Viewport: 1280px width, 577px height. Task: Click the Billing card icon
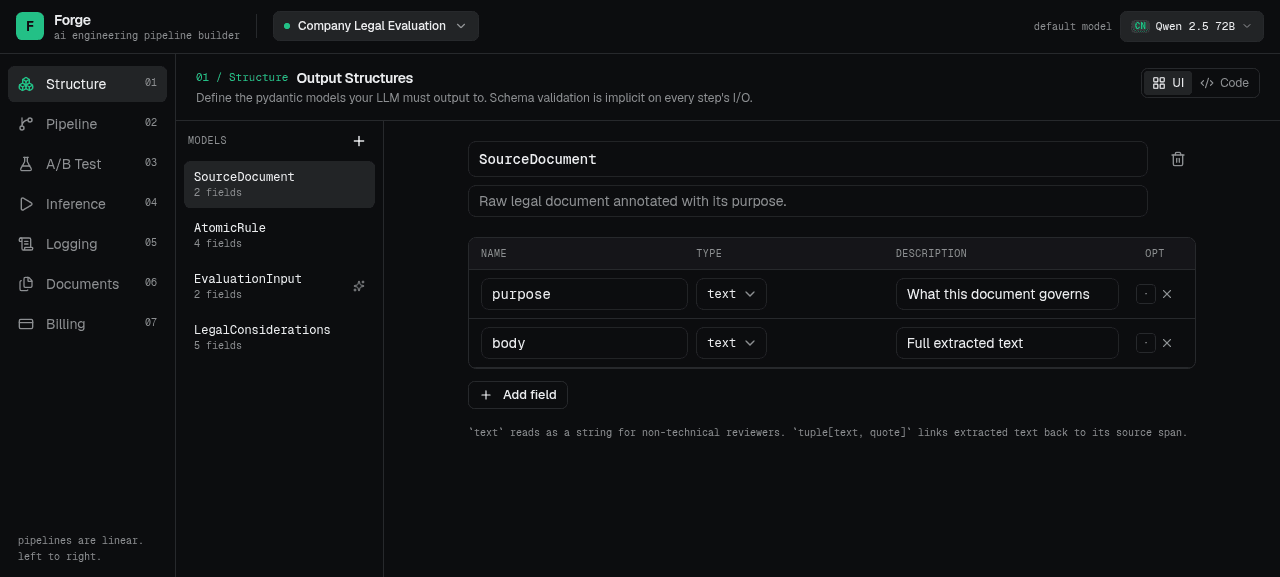tap(26, 324)
